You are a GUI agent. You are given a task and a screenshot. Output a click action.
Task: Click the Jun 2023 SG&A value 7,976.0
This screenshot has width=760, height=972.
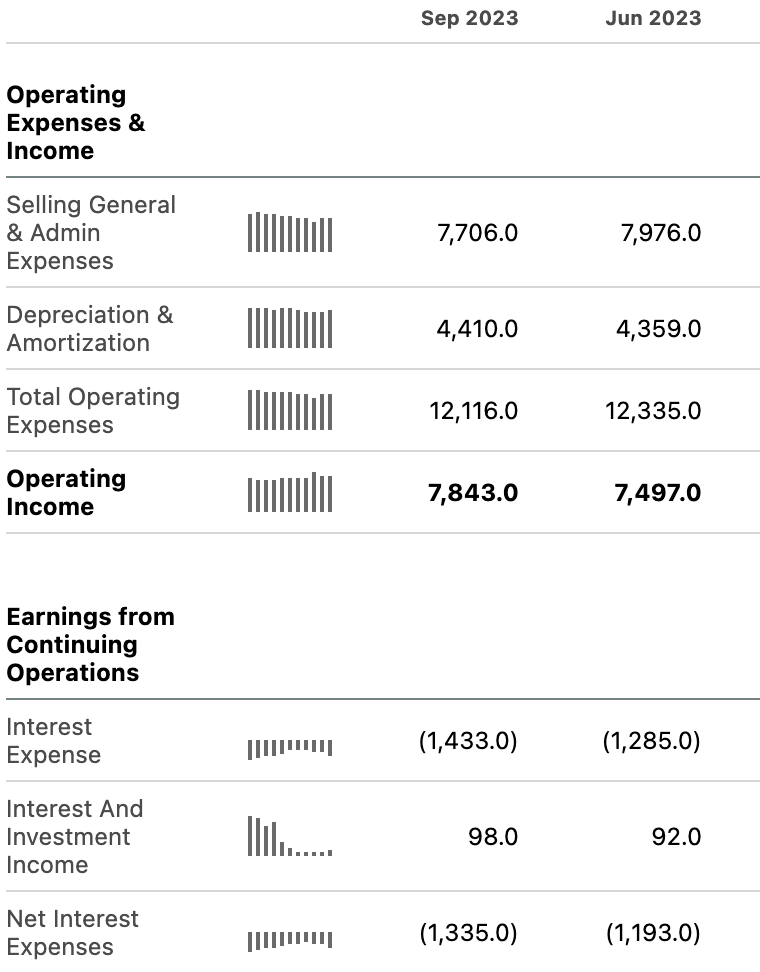tap(661, 233)
